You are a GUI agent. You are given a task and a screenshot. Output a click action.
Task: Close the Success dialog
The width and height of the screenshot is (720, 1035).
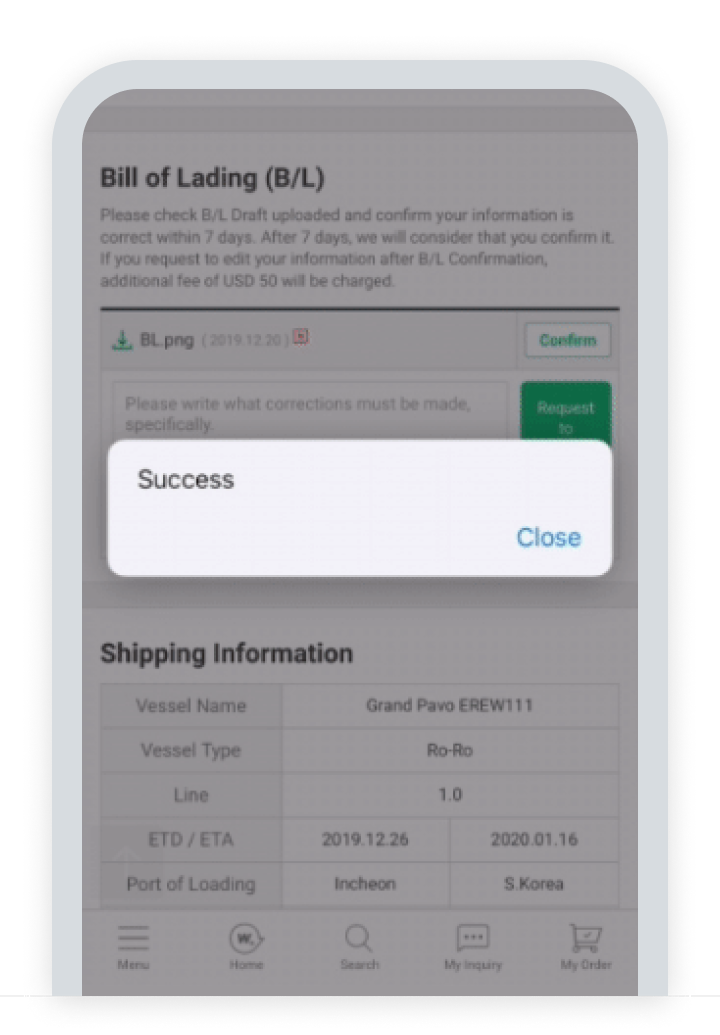click(x=548, y=538)
